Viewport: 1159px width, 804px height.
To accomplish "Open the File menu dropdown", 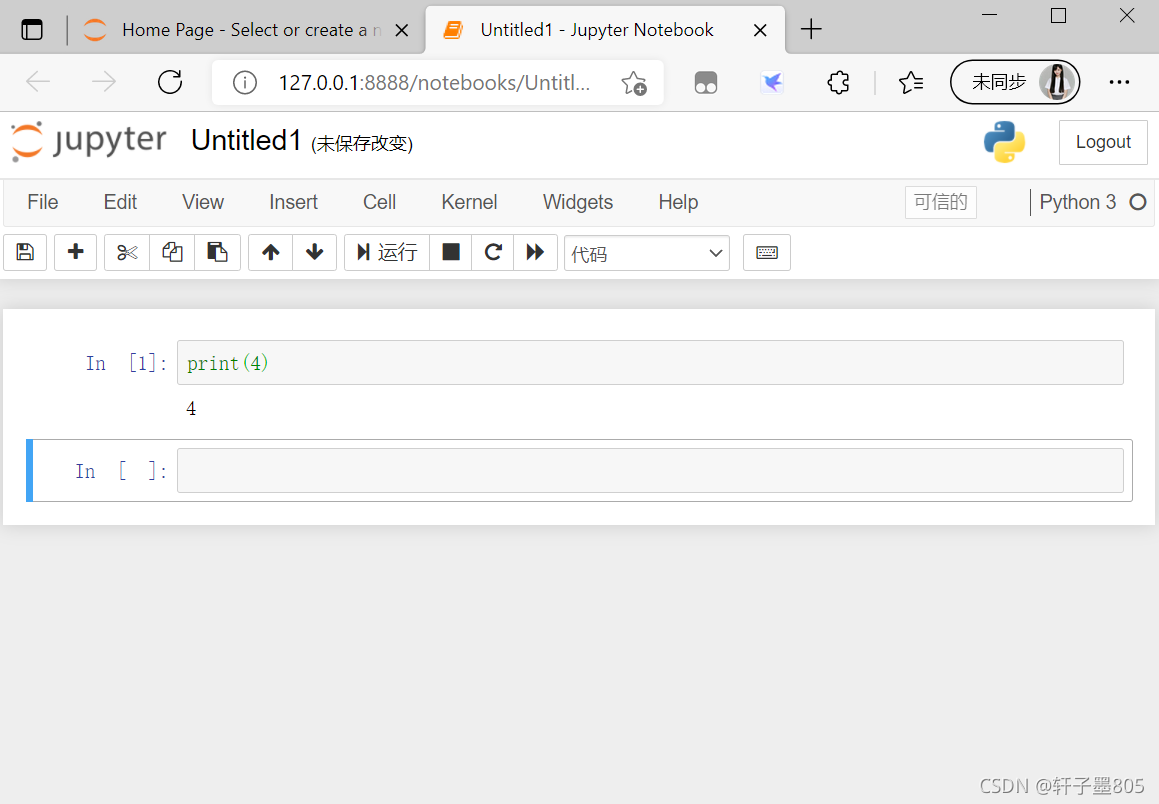I will (42, 202).
